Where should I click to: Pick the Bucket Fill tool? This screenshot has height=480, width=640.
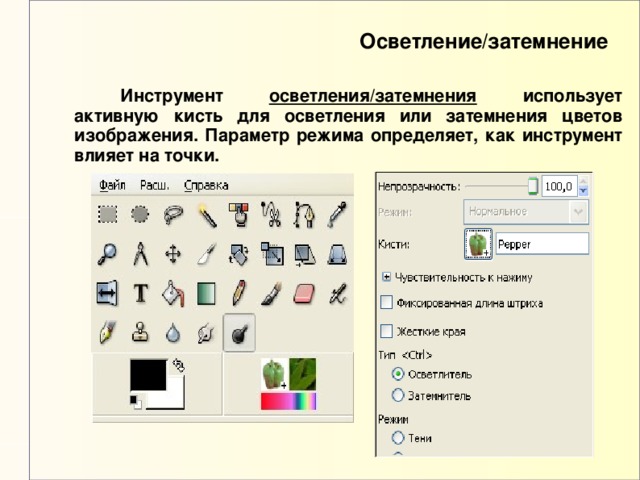point(173,293)
